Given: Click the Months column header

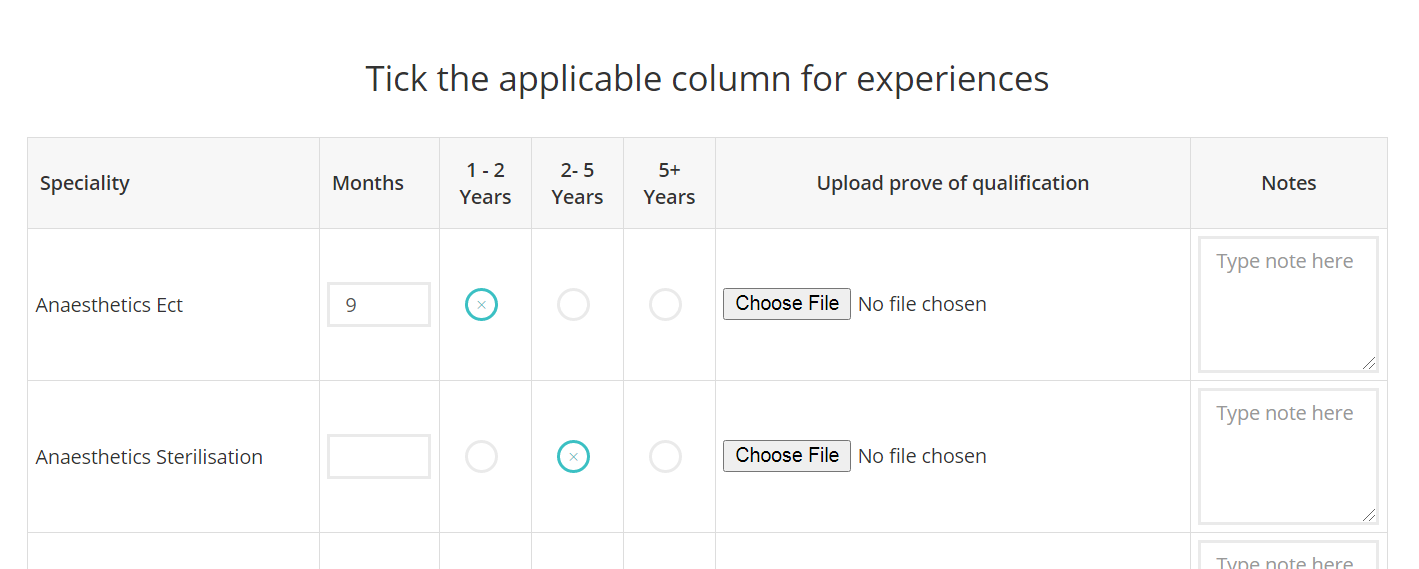Looking at the screenshot, I should pyautogui.click(x=368, y=183).
